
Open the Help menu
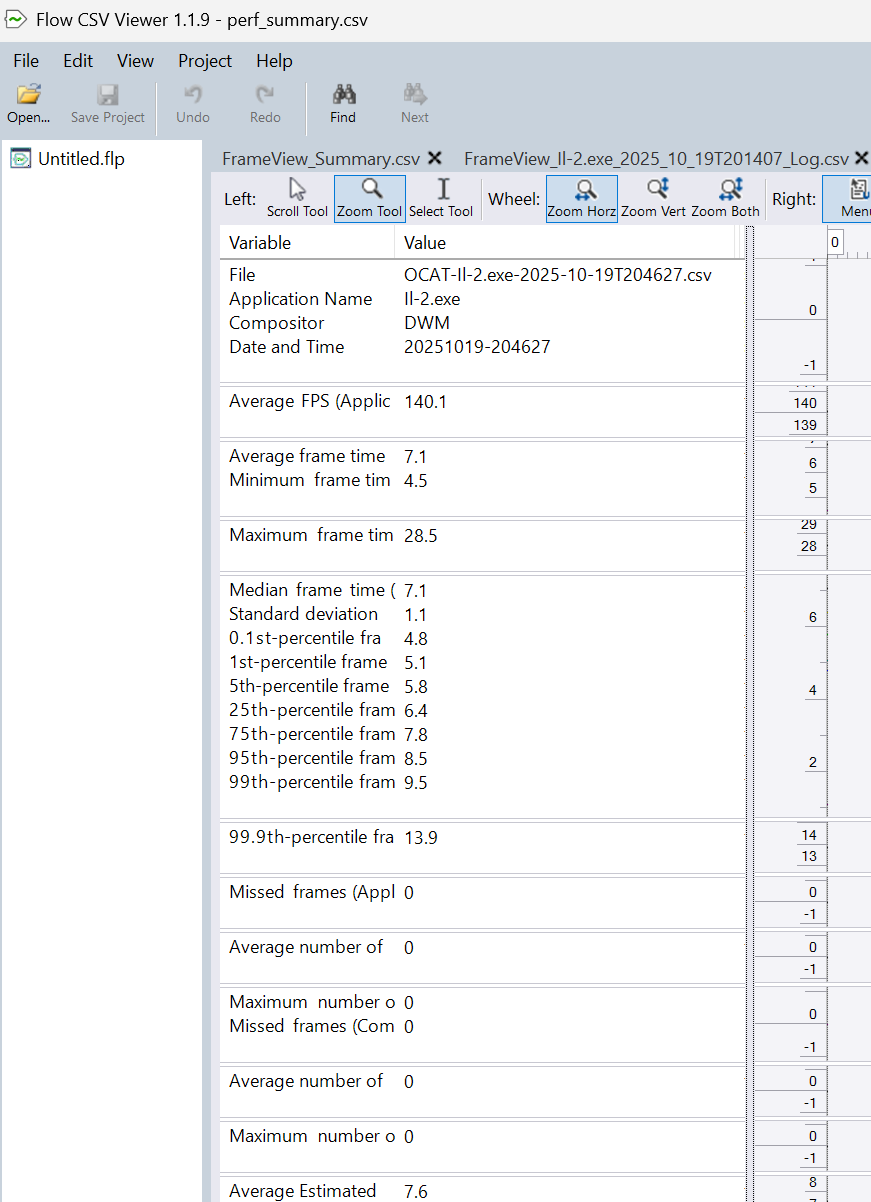[x=274, y=61]
